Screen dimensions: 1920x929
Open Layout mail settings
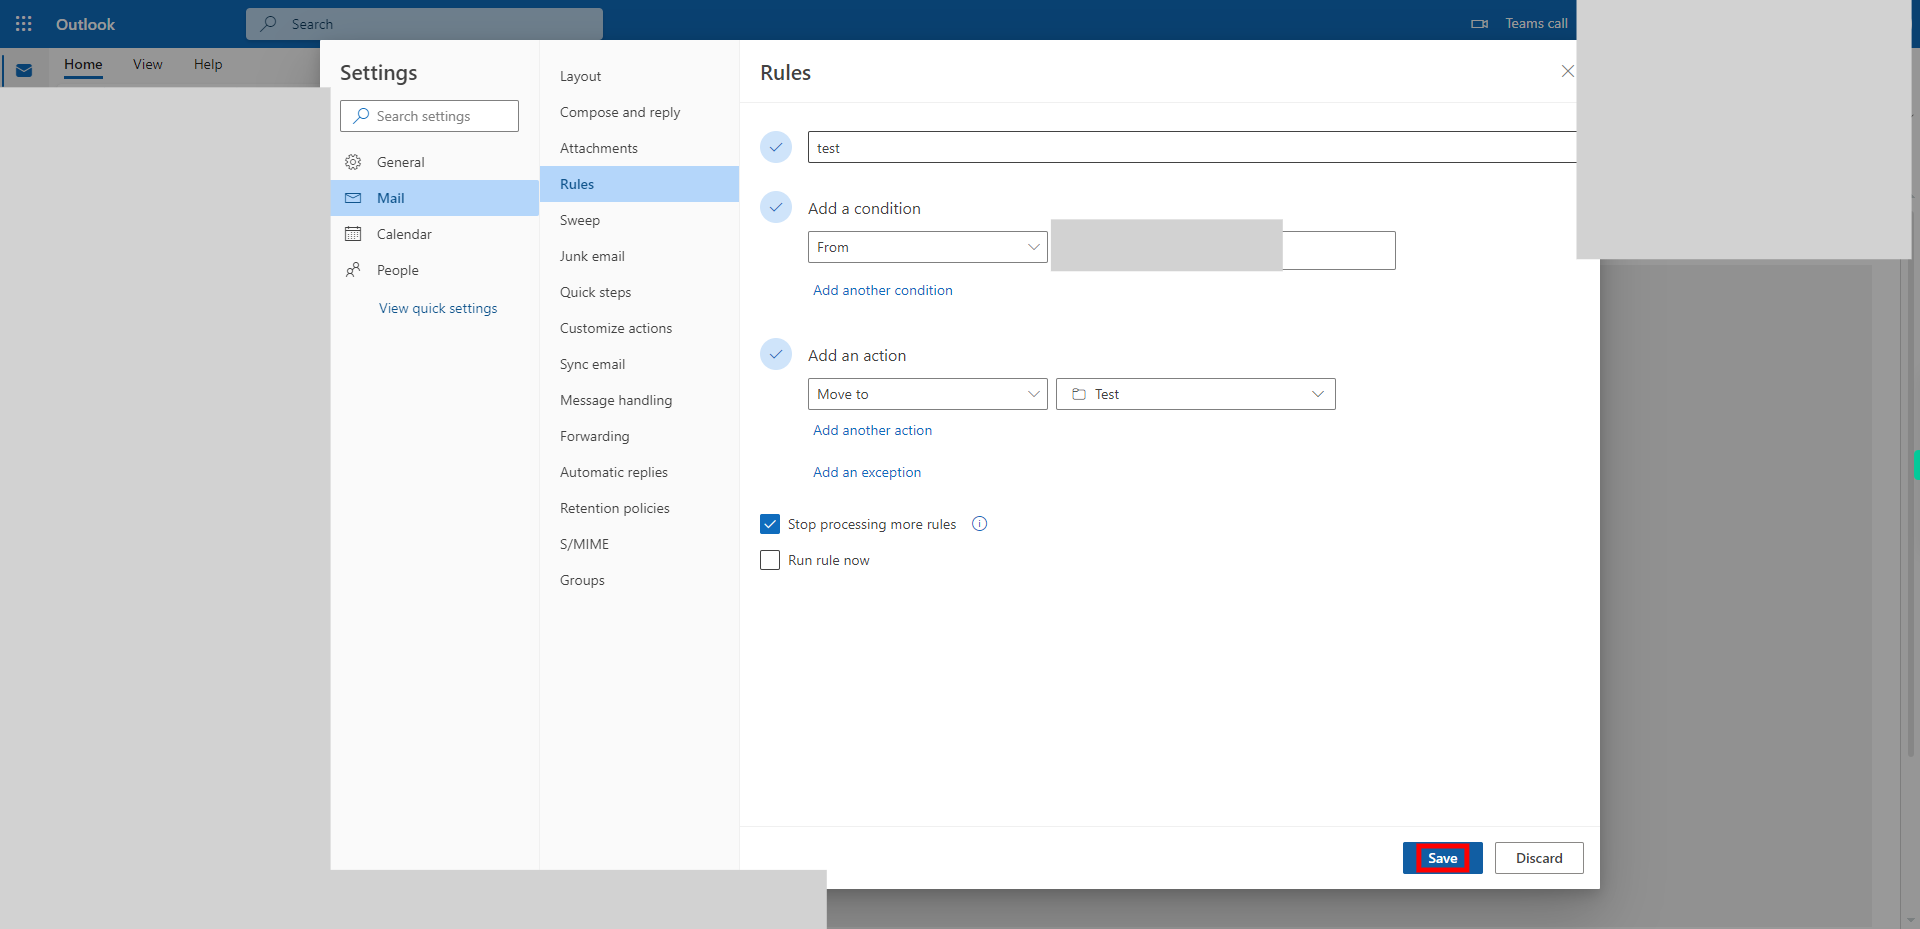(639, 76)
